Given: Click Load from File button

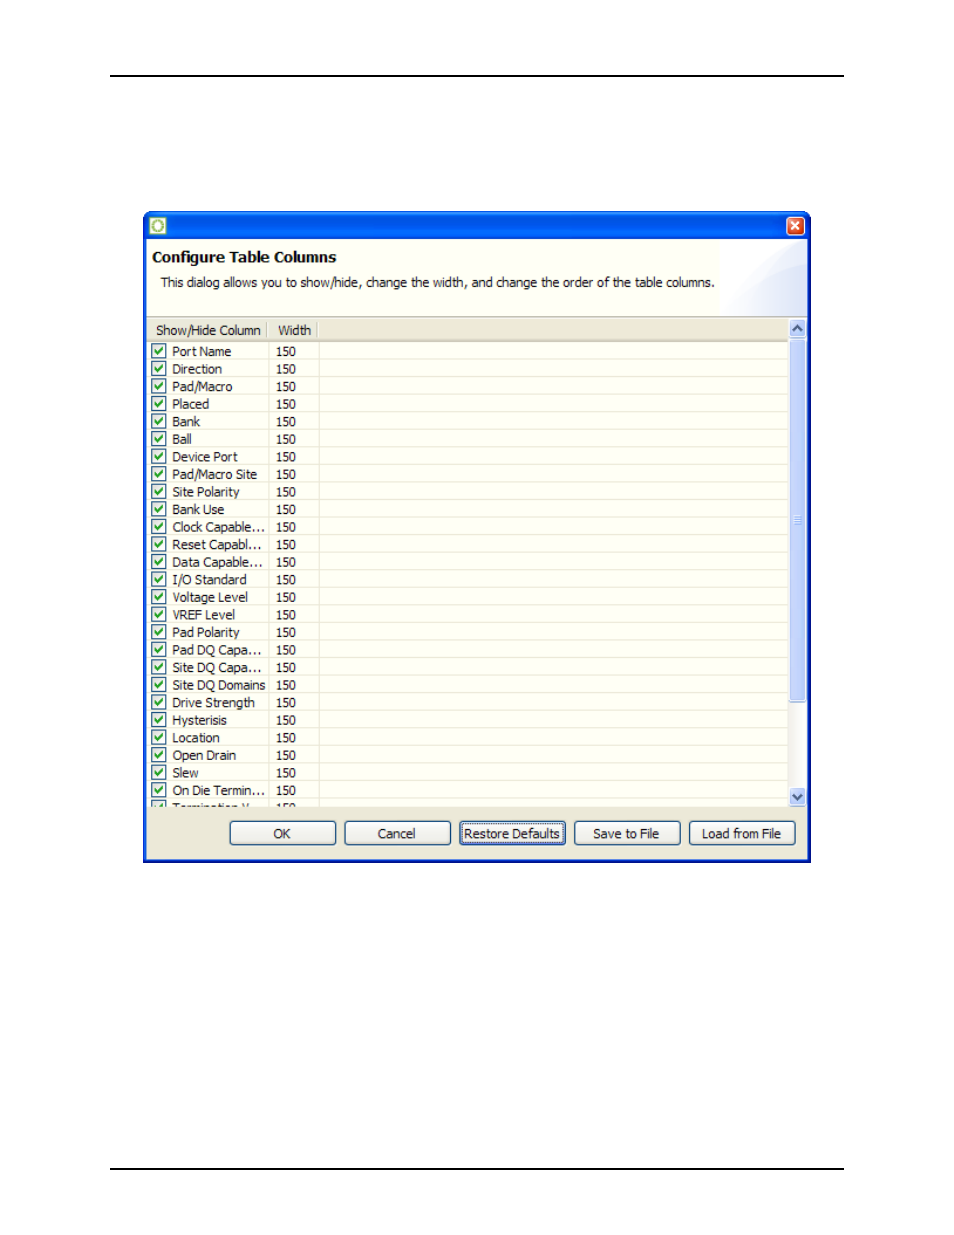Looking at the screenshot, I should tap(741, 833).
